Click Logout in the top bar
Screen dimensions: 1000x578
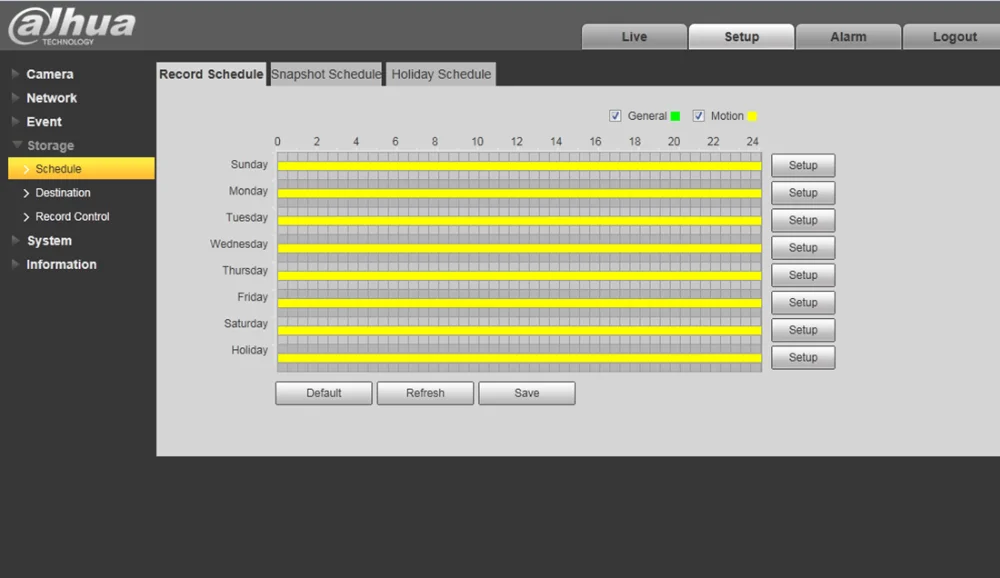click(954, 36)
